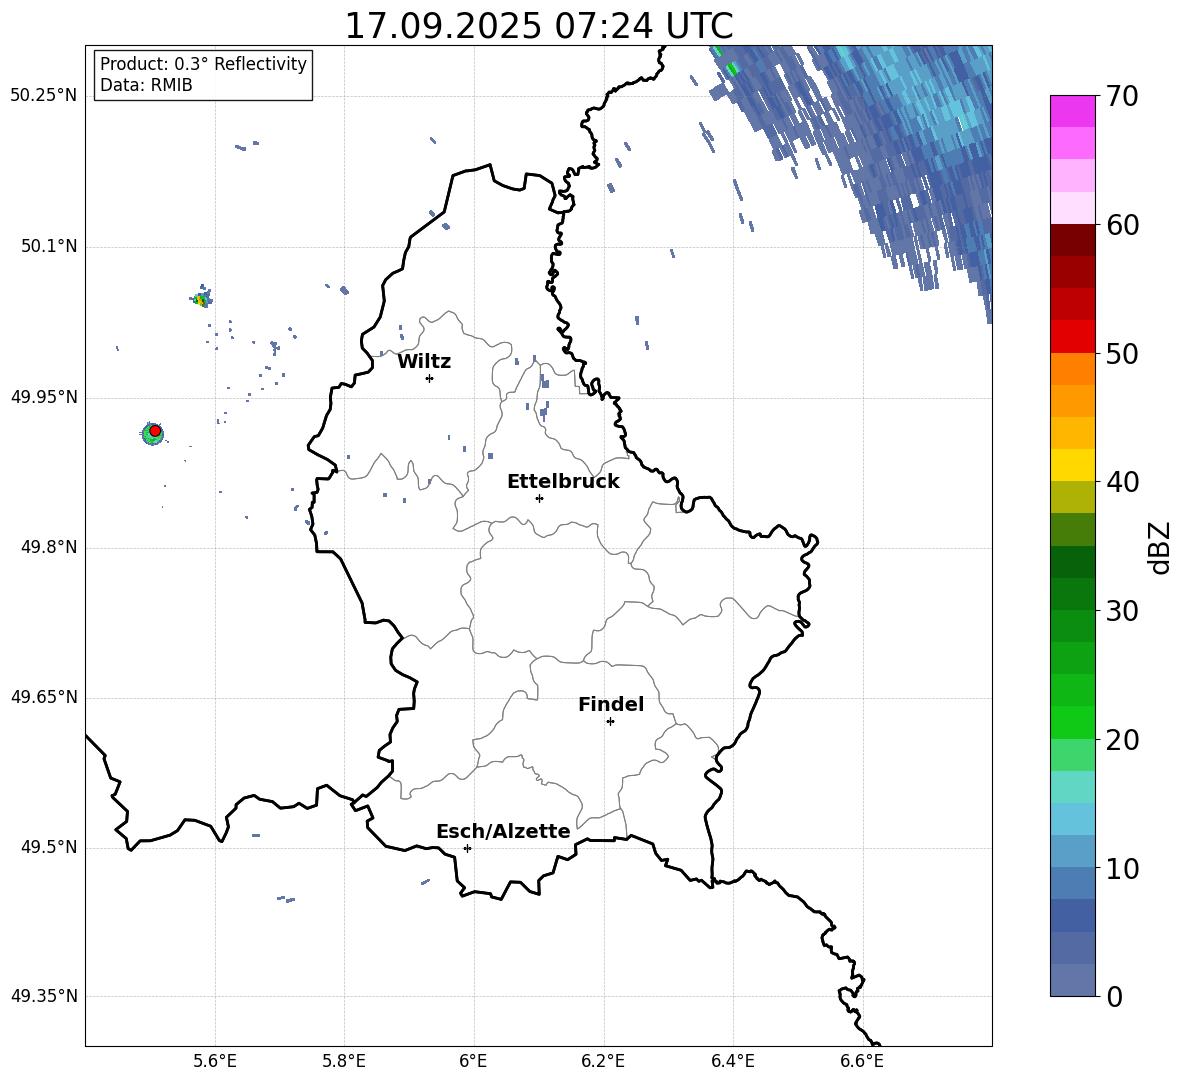Click the title '17.09.2025 07:24 UTC'
1184x1081 pixels.
pos(538,26)
